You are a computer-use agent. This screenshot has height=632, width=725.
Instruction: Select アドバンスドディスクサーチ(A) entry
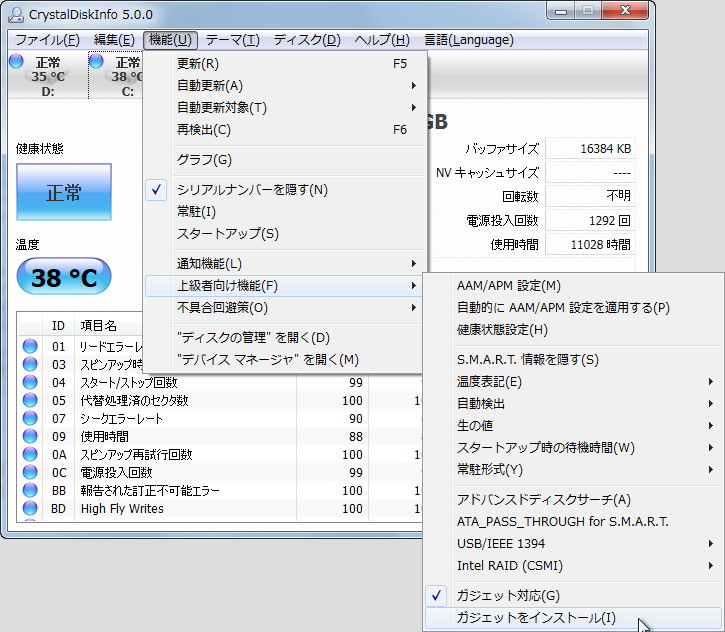click(x=573, y=500)
